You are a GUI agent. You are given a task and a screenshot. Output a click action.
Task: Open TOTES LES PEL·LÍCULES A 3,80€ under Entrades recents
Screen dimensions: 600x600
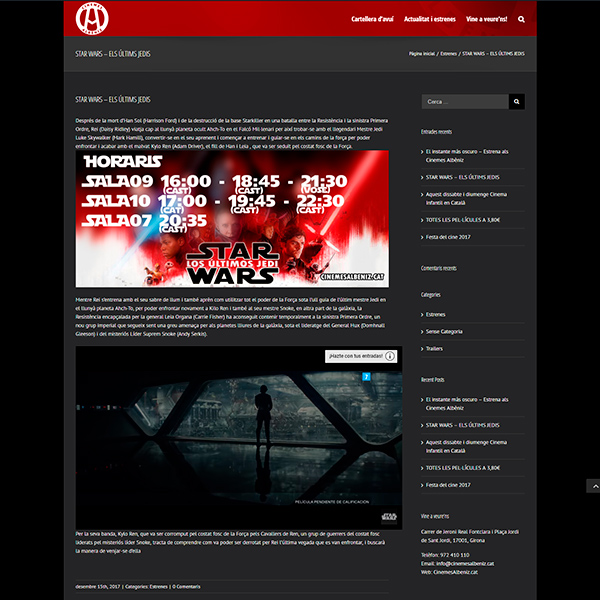[463, 220]
